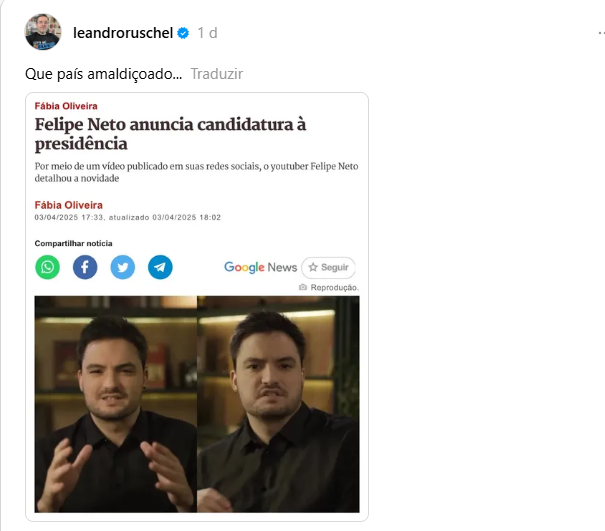
Task: Click the Telegram share icon
Action: tap(160, 267)
